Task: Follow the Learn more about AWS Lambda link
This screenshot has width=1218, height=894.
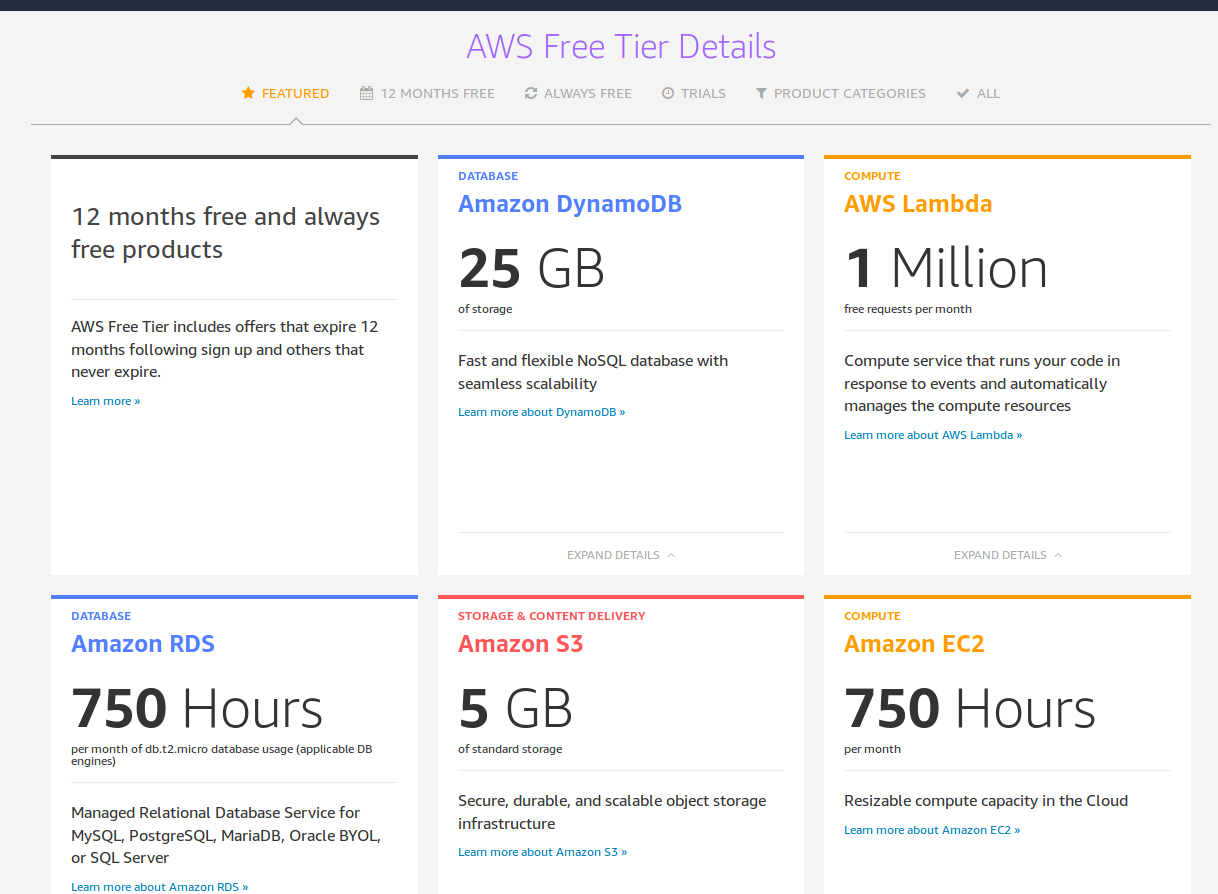Action: point(932,435)
